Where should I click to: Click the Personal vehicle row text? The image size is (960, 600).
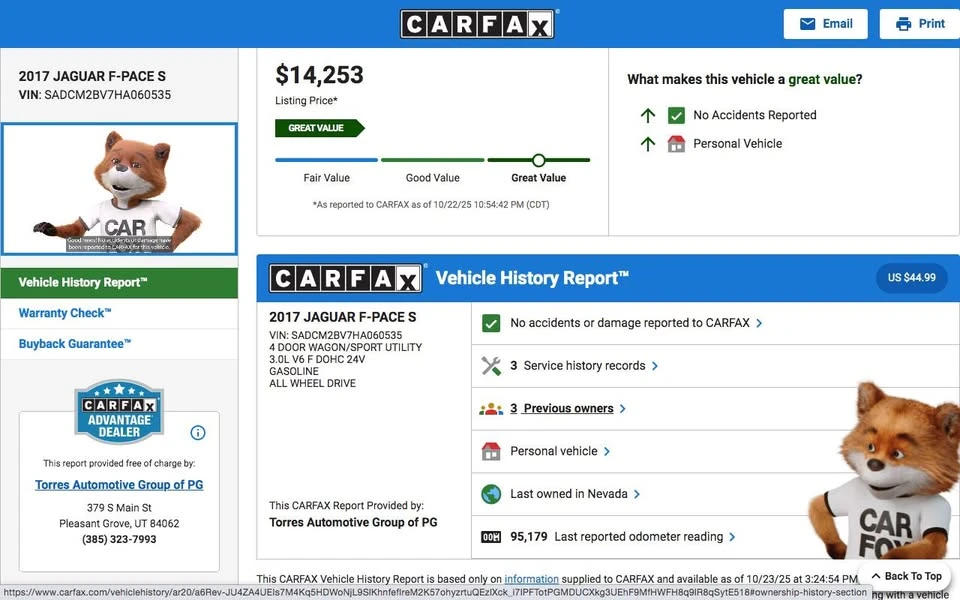pos(553,451)
